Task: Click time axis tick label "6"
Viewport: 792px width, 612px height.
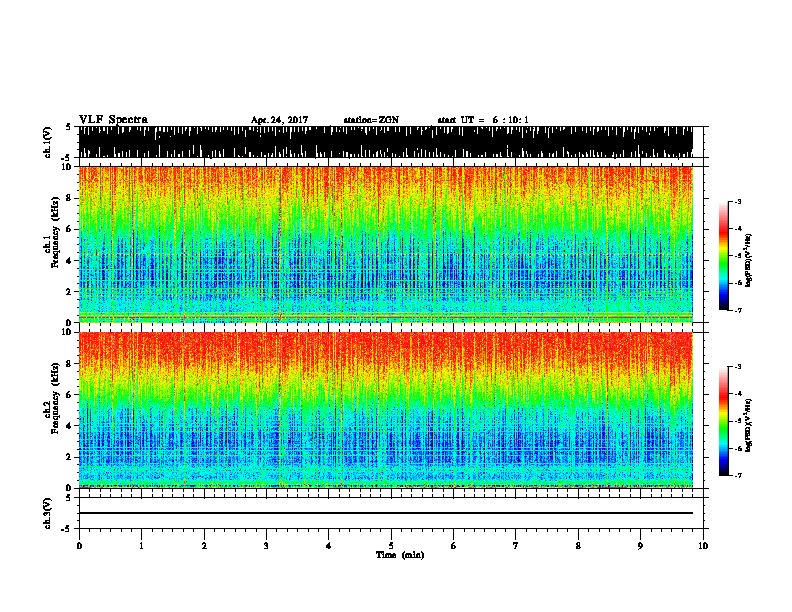Action: tap(454, 546)
